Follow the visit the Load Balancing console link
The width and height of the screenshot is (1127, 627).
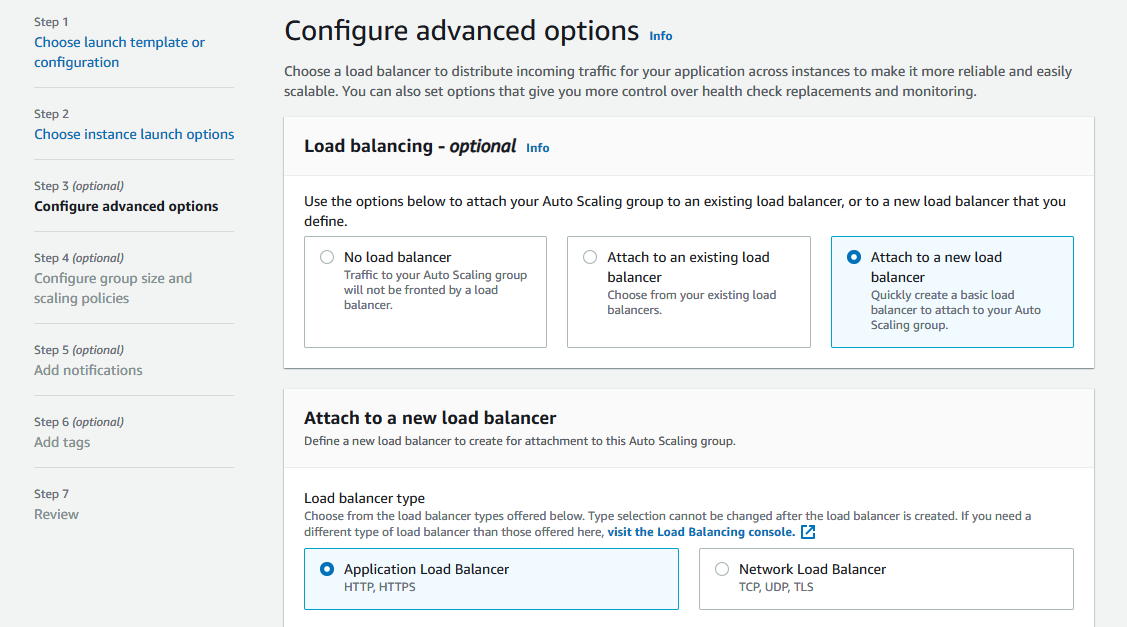[x=700, y=532]
